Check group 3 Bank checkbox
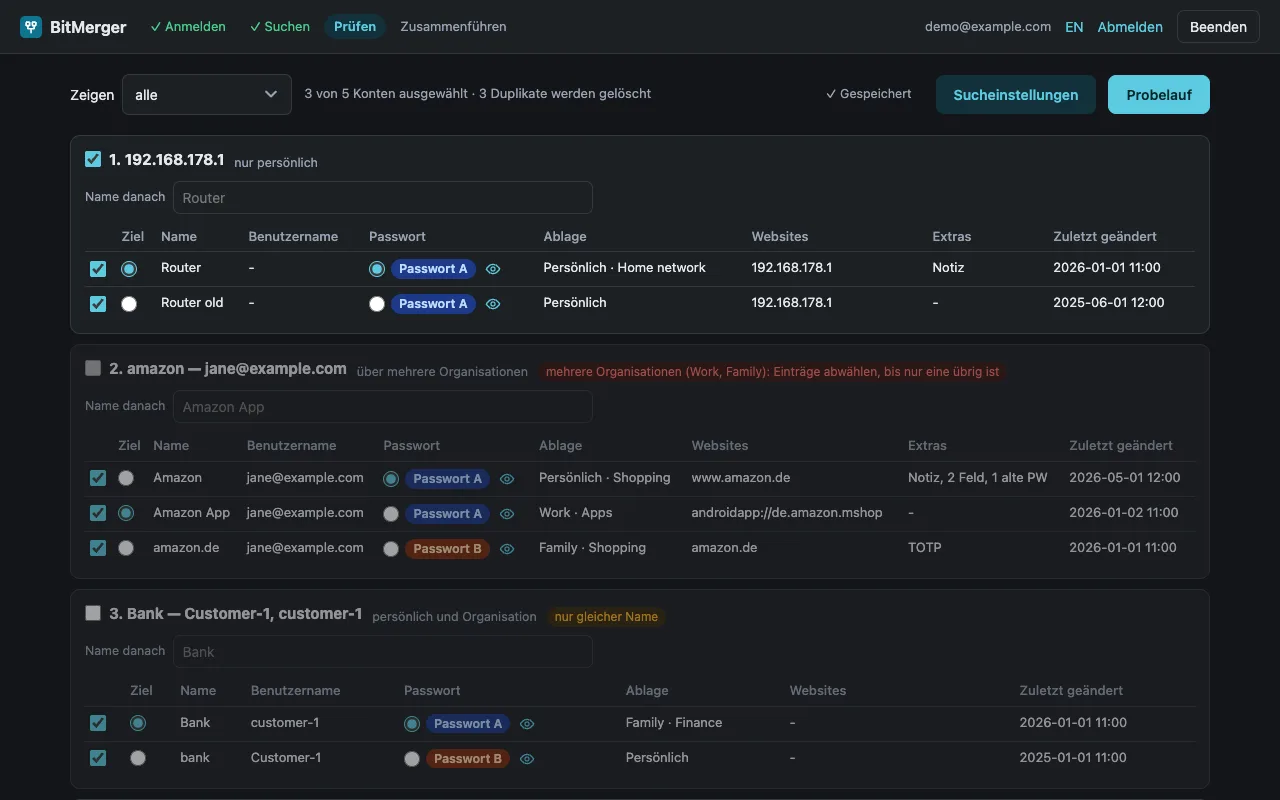 pos(93,613)
